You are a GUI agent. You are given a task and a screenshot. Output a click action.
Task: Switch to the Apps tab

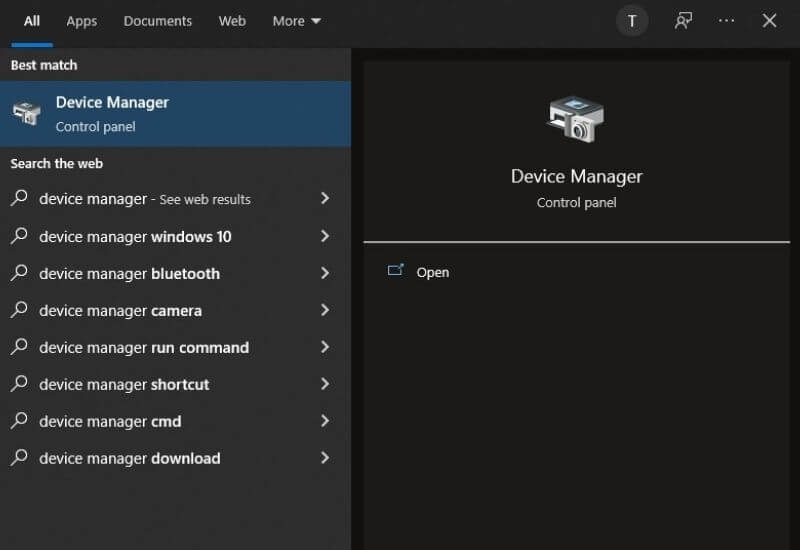82,21
